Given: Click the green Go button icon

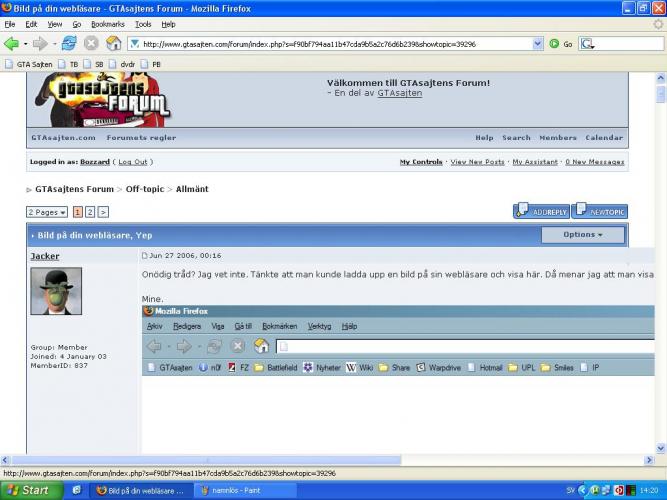Looking at the screenshot, I should pyautogui.click(x=555, y=44).
